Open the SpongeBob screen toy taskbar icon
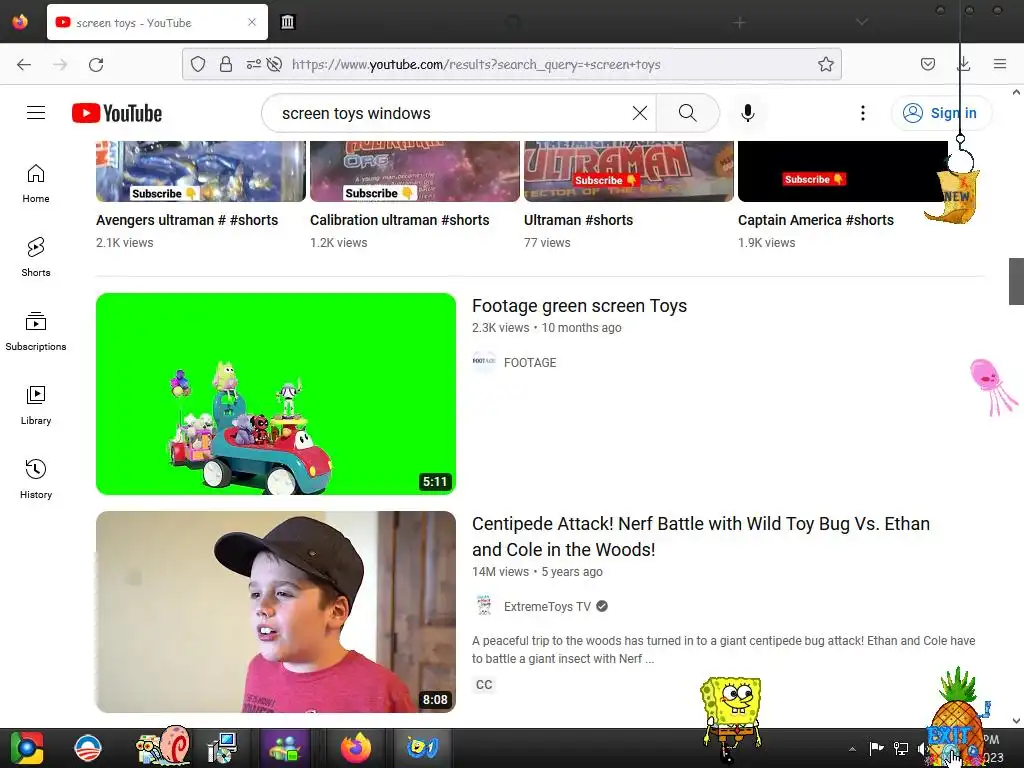 point(422,748)
